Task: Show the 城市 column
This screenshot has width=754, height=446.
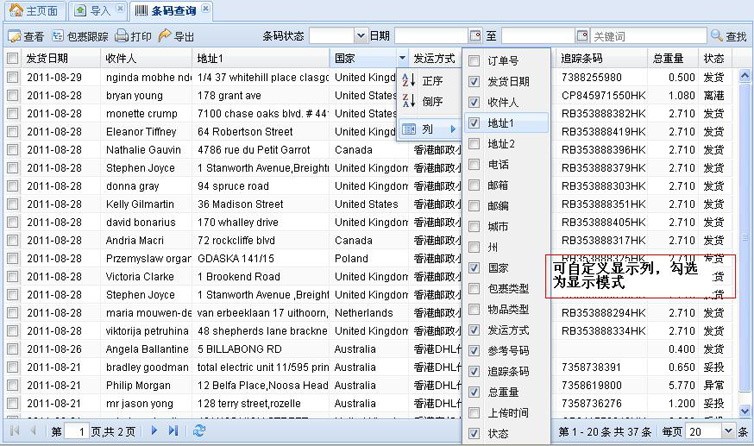Action: [x=474, y=227]
